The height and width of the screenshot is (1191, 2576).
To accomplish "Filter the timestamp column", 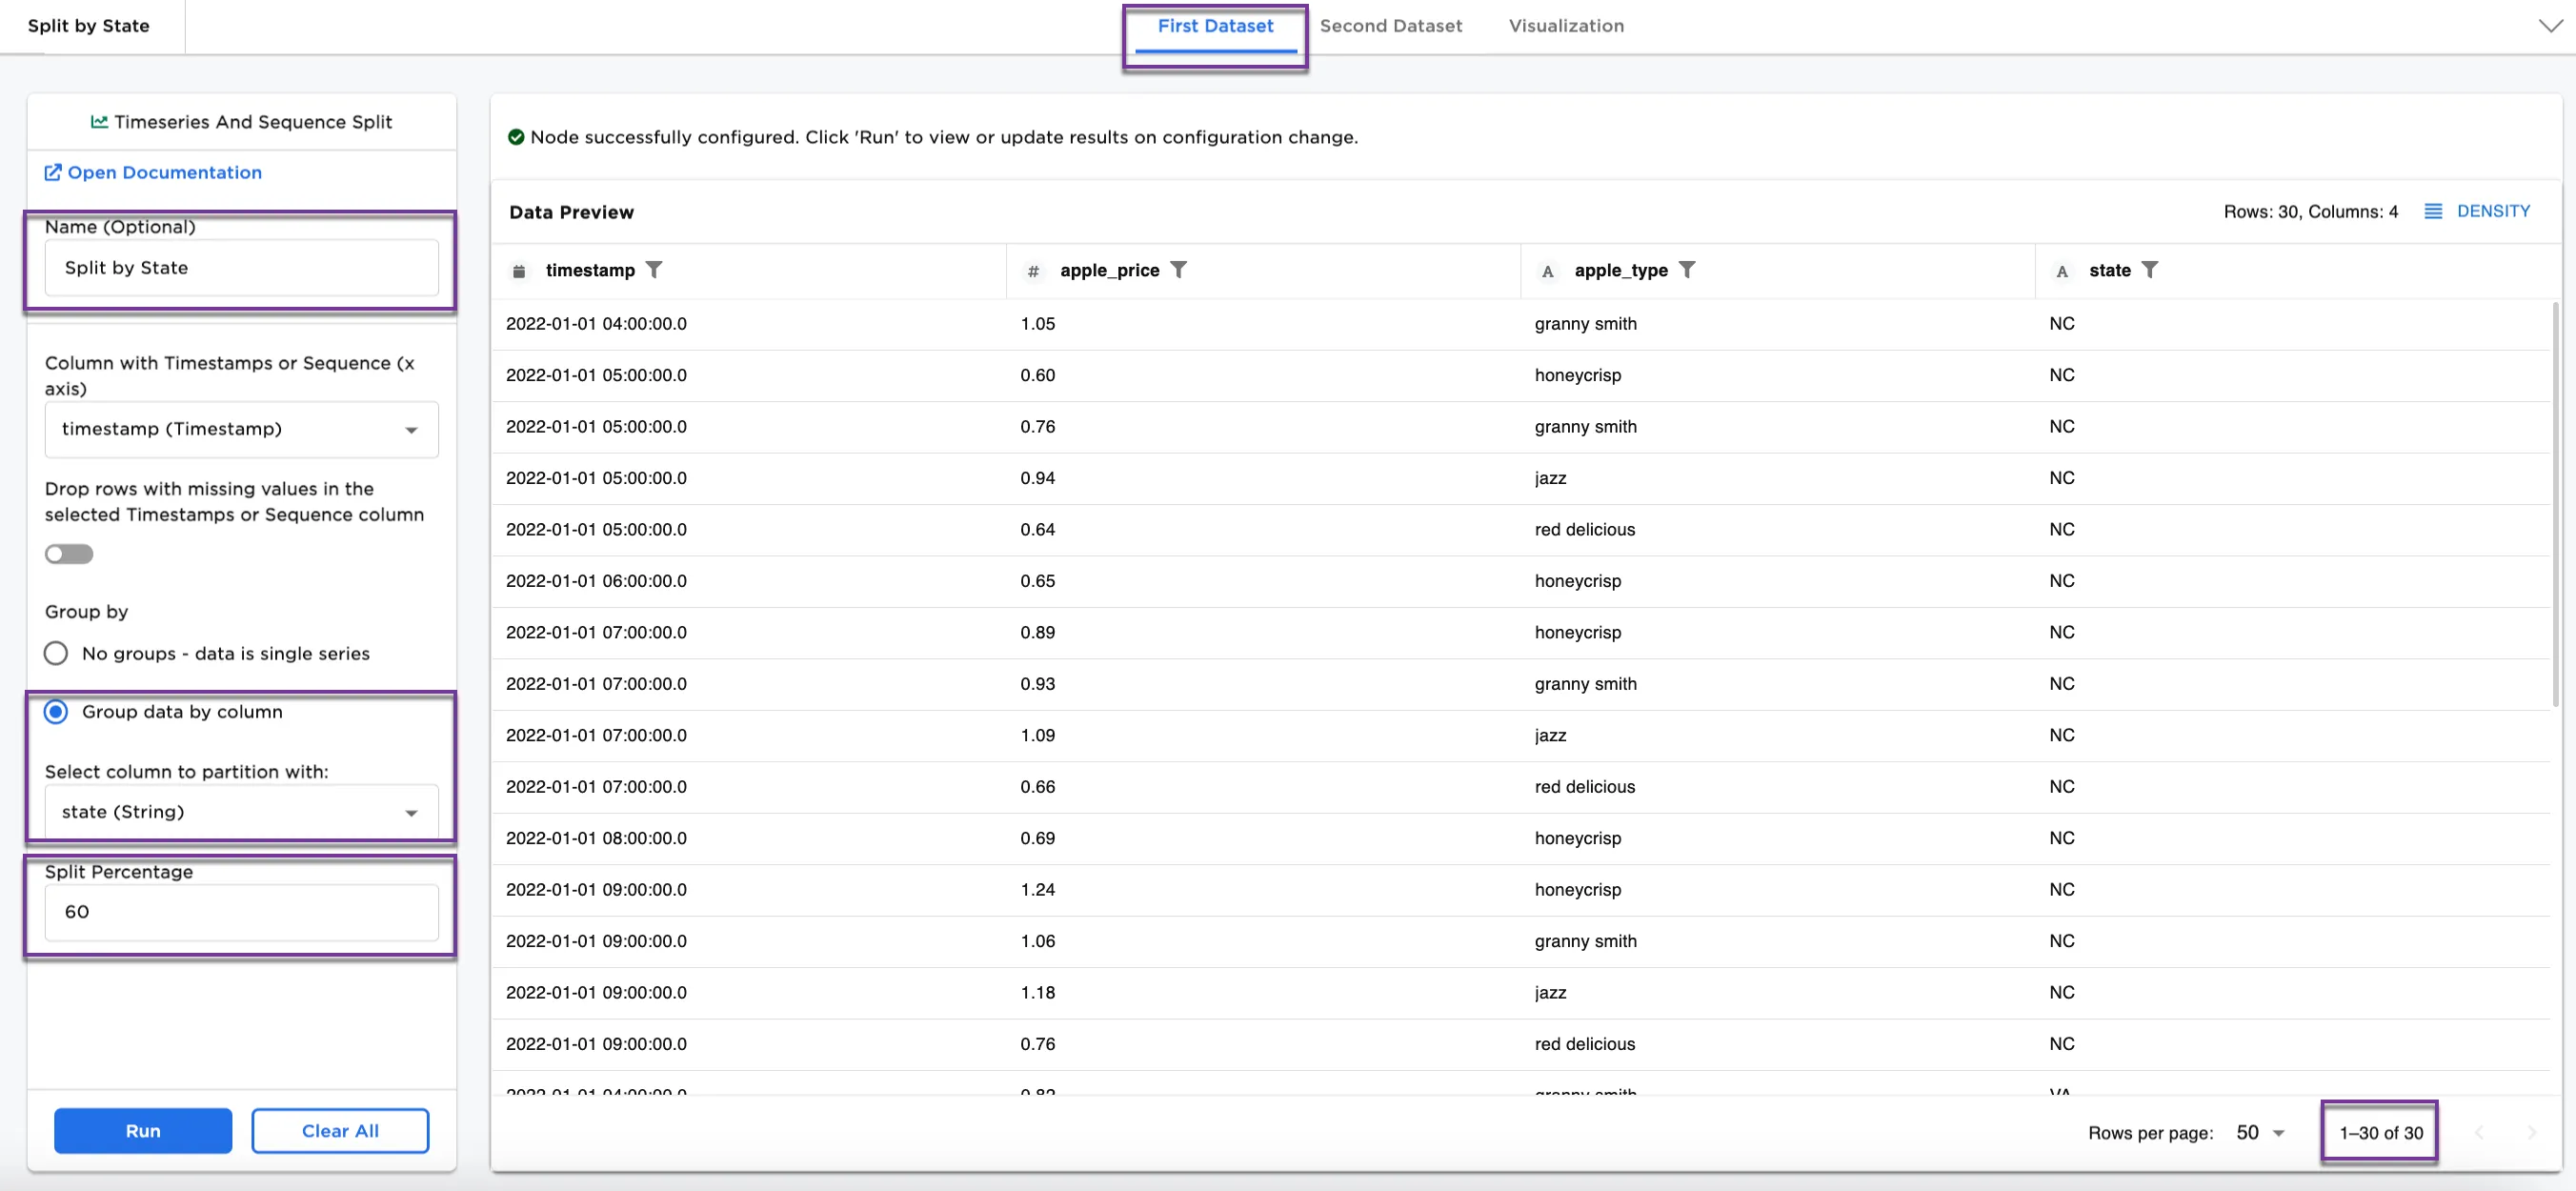I will pyautogui.click(x=654, y=270).
